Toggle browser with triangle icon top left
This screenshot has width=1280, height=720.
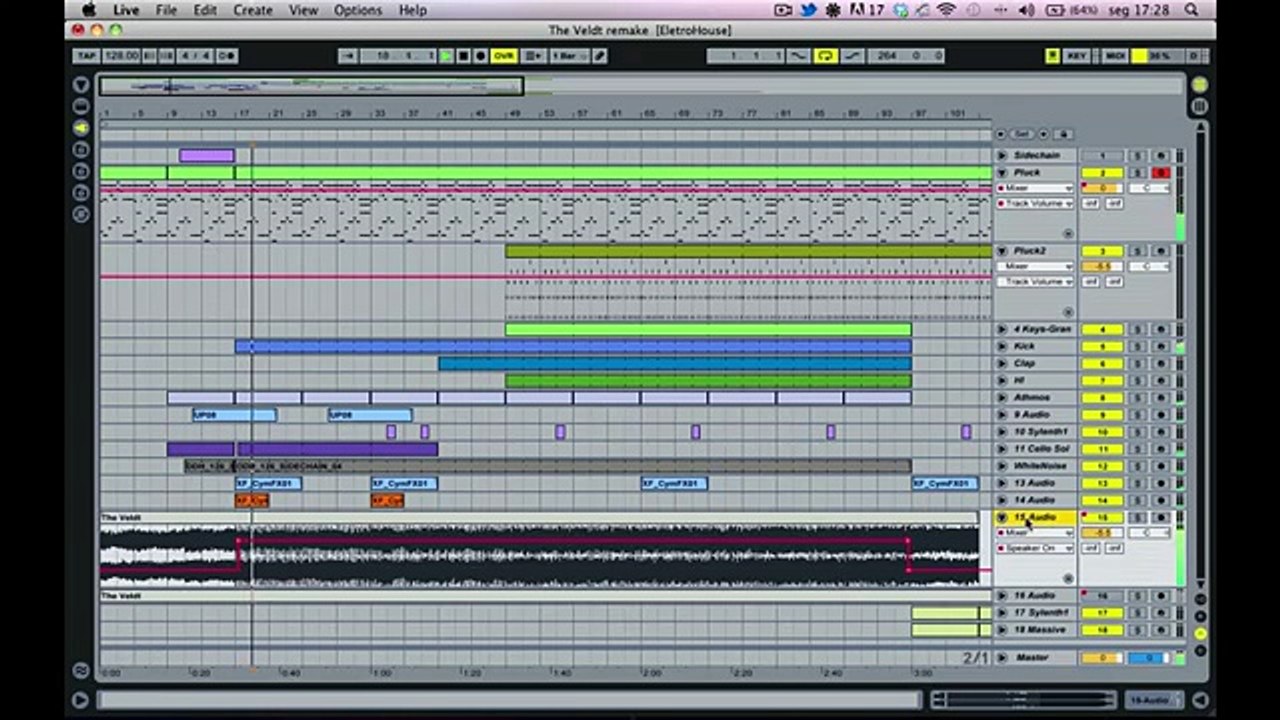coord(81,85)
